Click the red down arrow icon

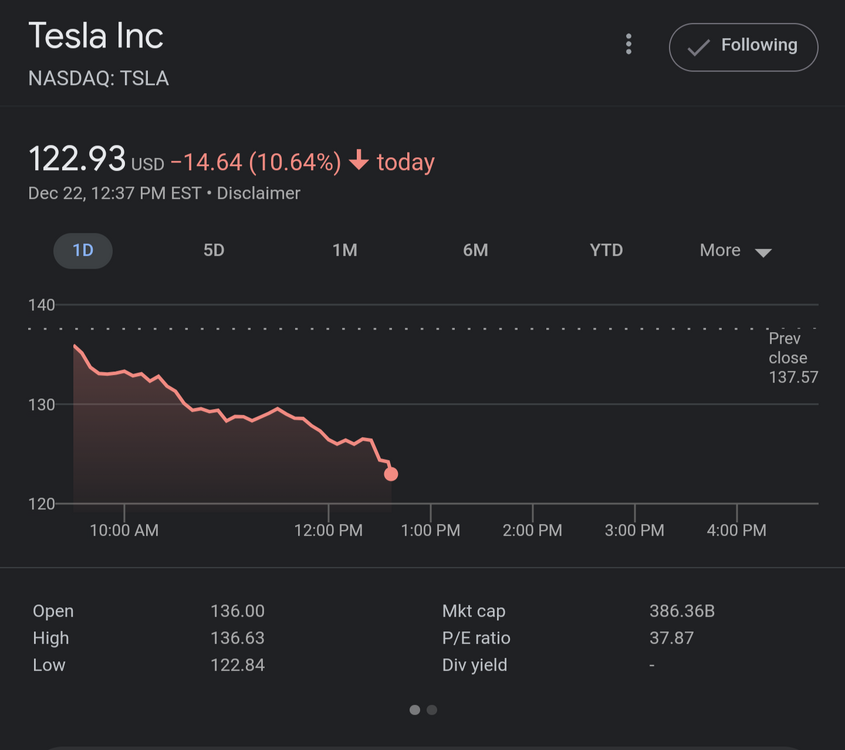click(x=359, y=161)
